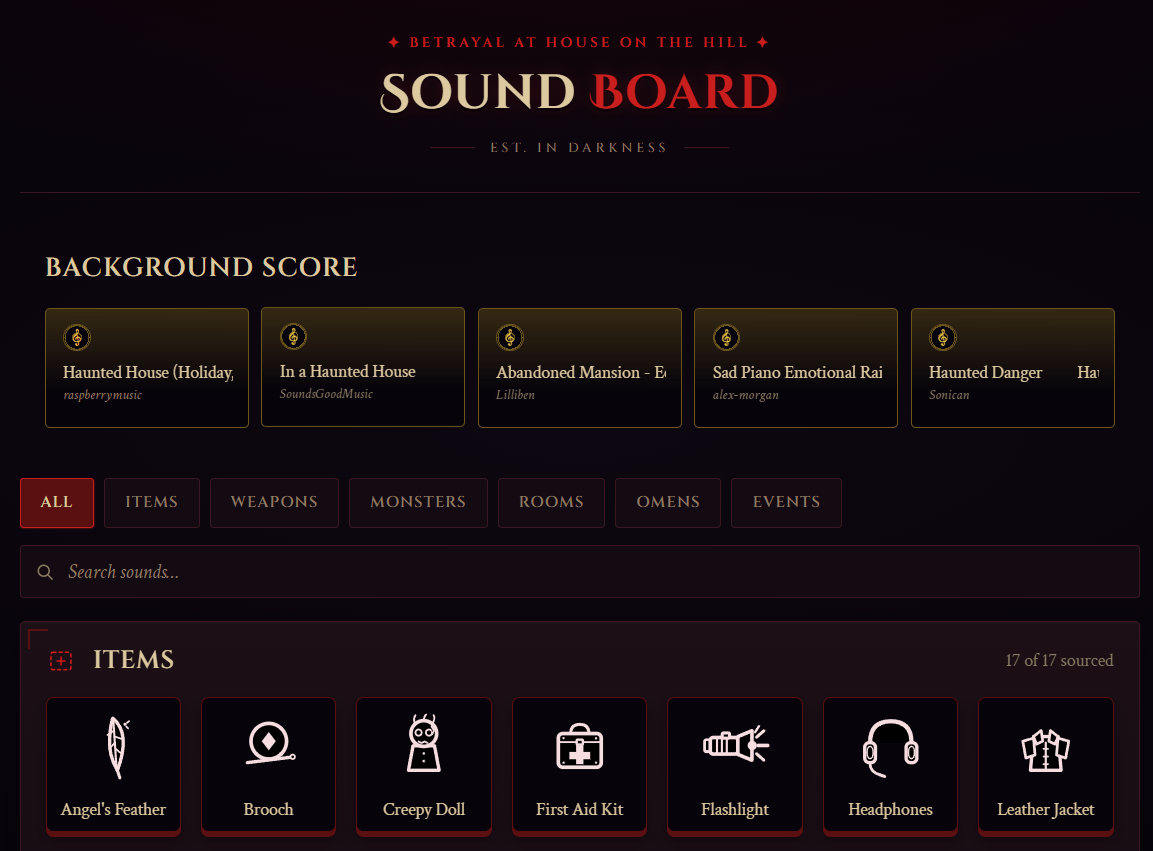Click the ITEMS section heading text
The height and width of the screenshot is (851, 1153).
point(134,660)
